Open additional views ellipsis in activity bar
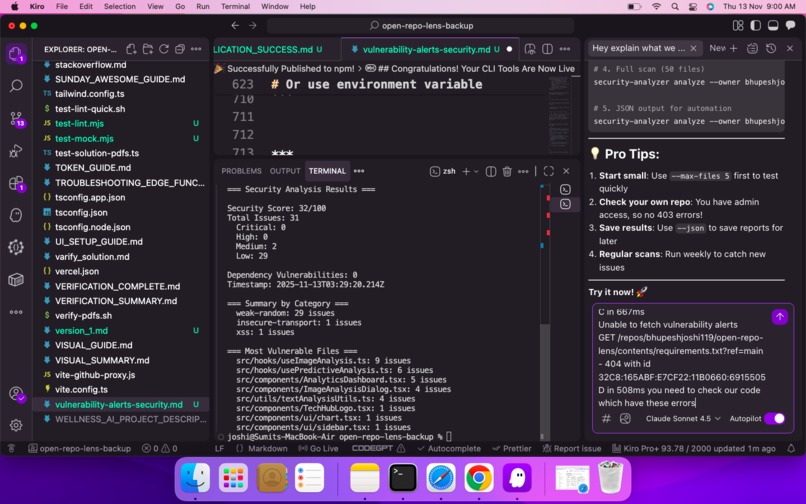806x504 pixels. coord(16,312)
